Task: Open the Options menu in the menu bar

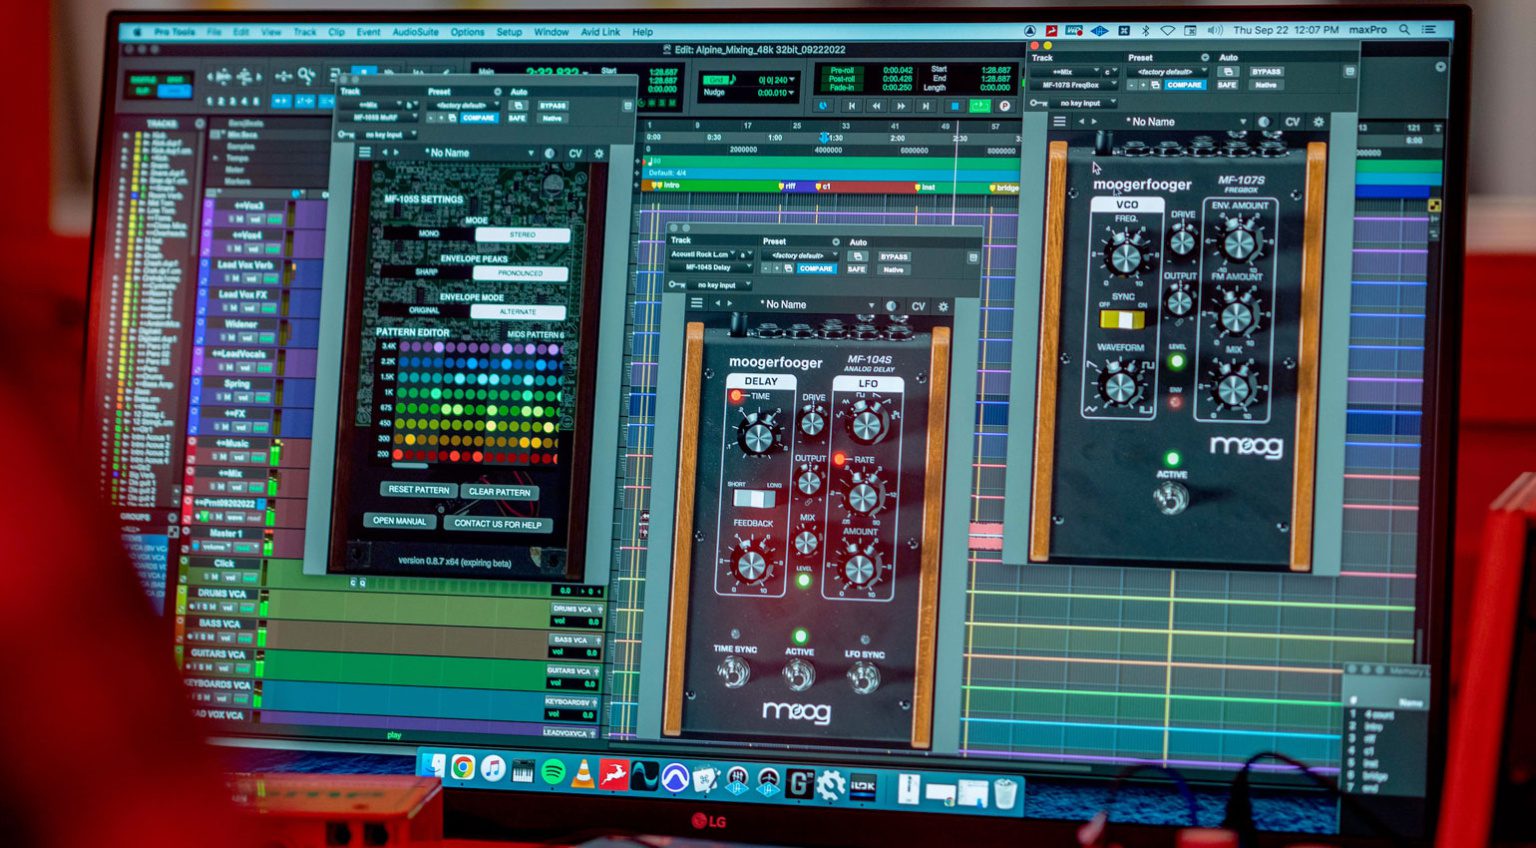Action: 466,31
